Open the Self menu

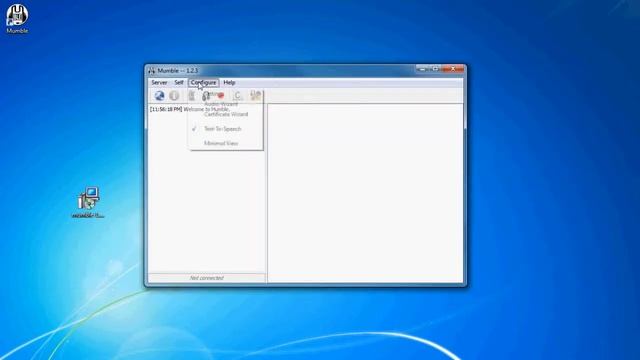click(179, 82)
